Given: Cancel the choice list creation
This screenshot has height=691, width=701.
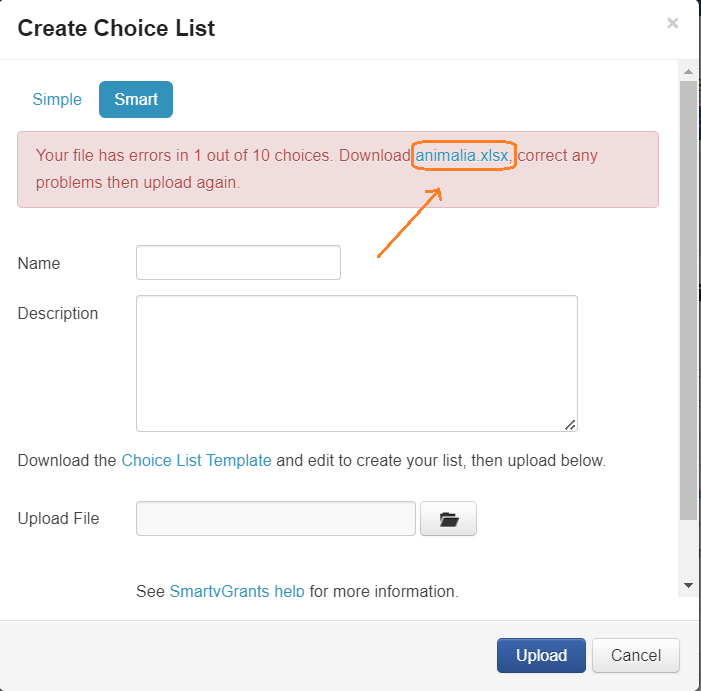Looking at the screenshot, I should [x=636, y=656].
